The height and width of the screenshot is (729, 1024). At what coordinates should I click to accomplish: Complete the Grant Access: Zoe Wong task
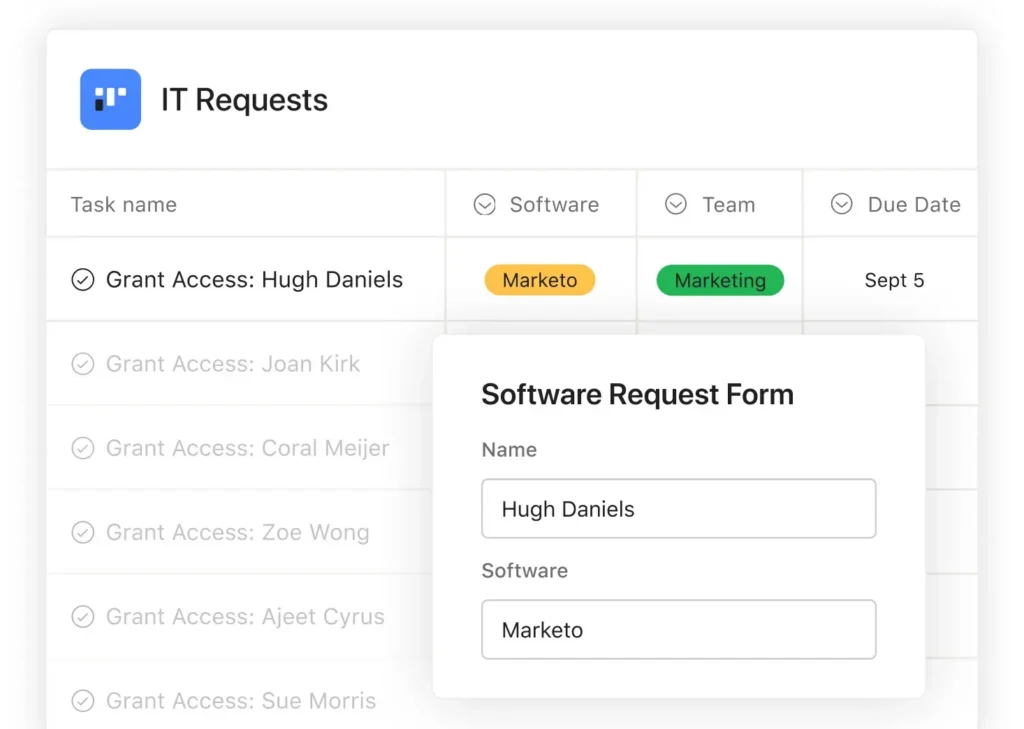pyautogui.click(x=83, y=533)
